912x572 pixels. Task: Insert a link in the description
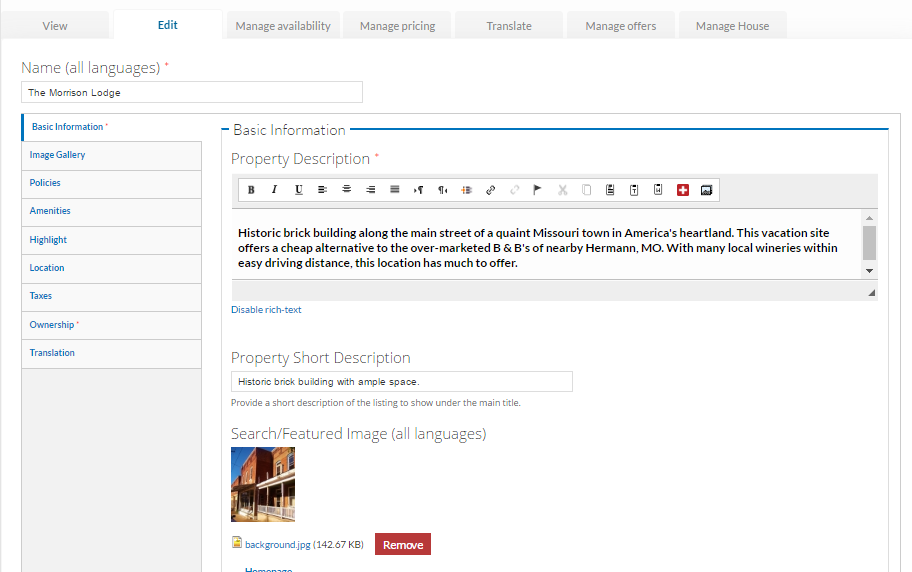(x=490, y=190)
